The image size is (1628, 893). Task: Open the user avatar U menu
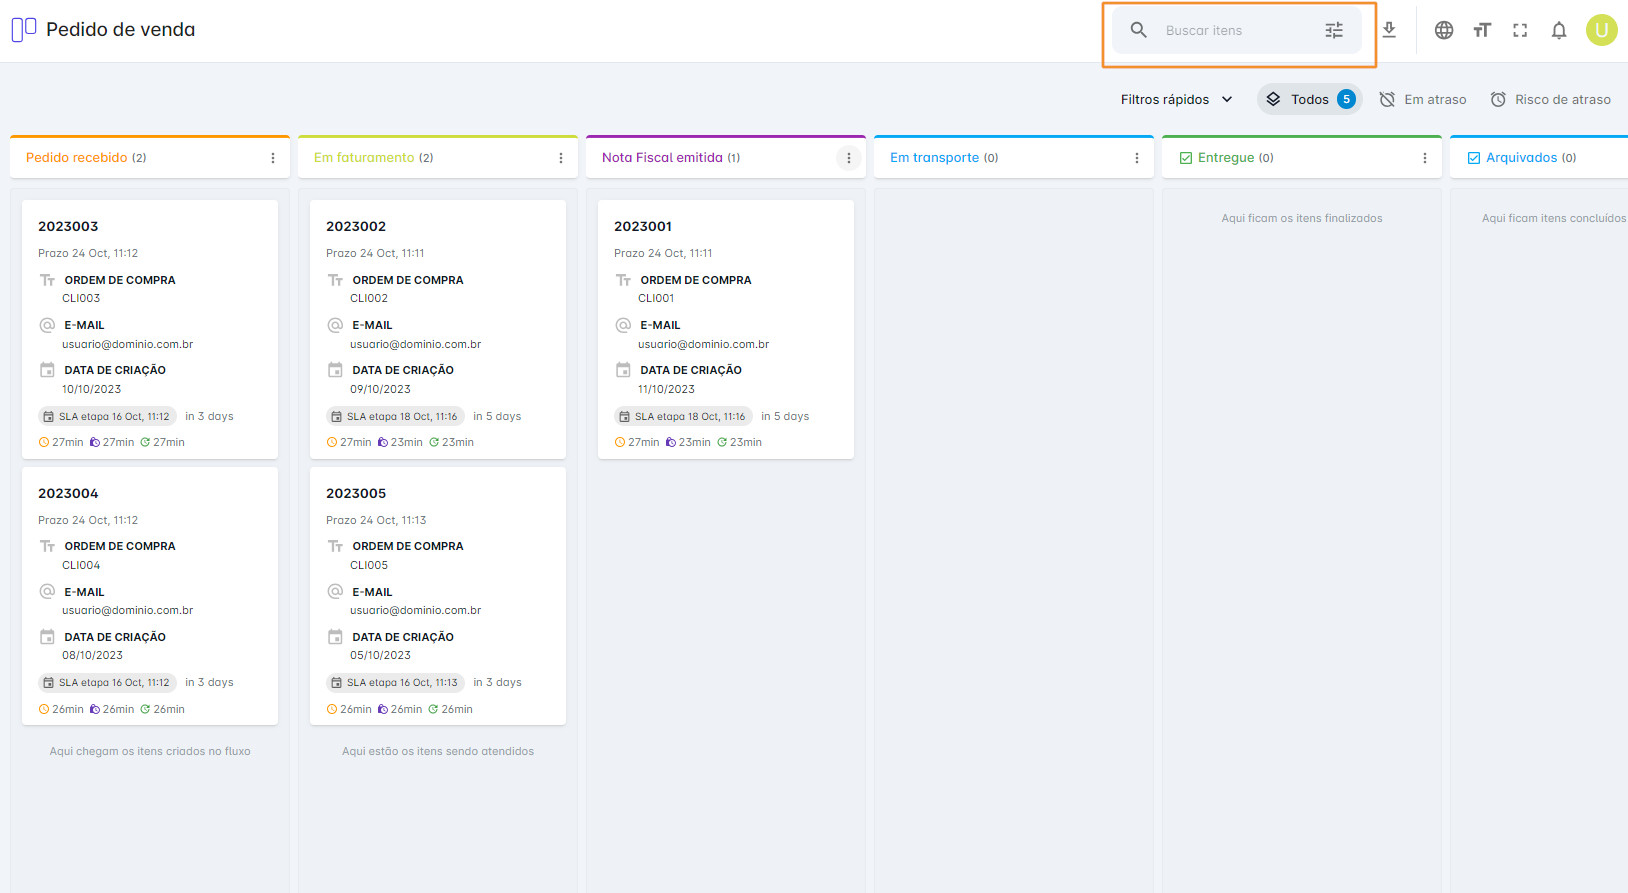tap(1601, 30)
